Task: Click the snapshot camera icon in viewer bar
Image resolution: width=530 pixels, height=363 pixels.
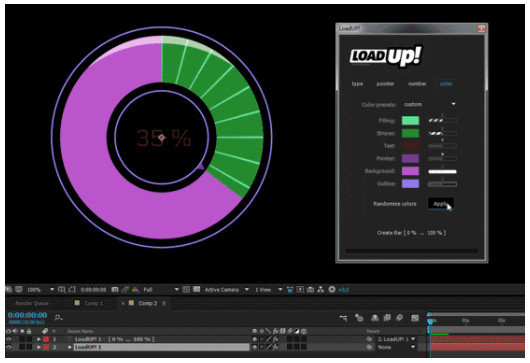Action: click(115, 289)
